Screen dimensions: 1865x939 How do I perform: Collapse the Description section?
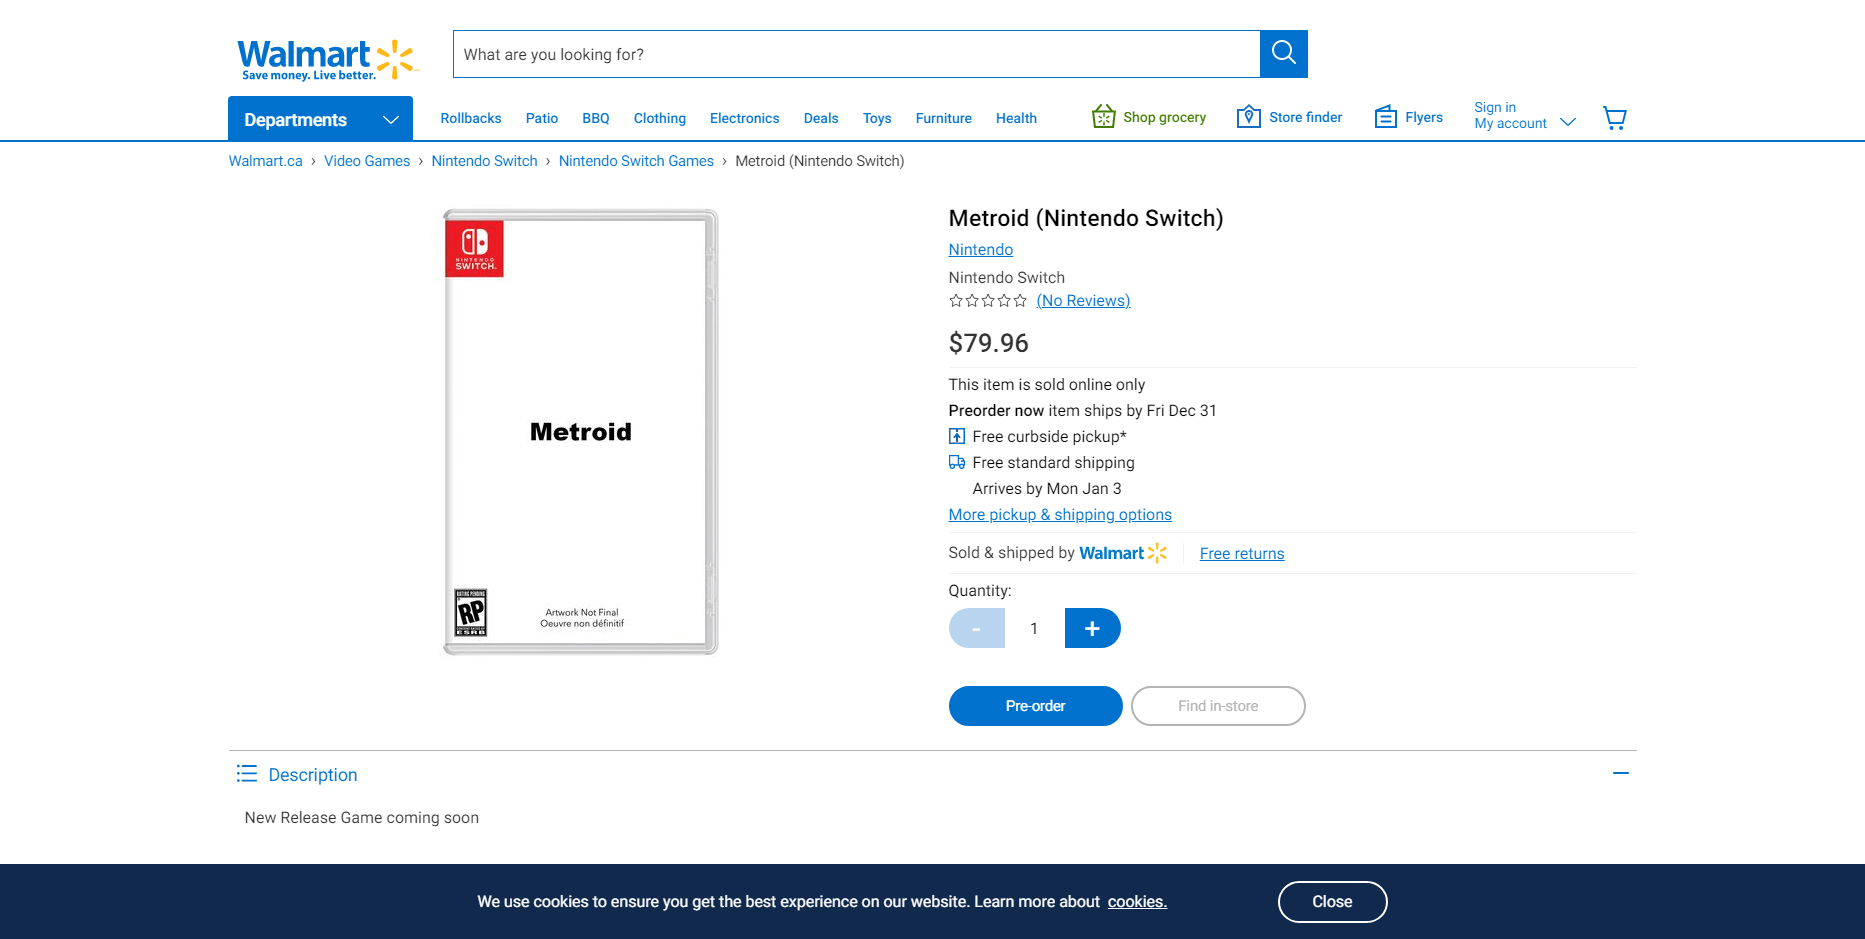pos(1621,773)
